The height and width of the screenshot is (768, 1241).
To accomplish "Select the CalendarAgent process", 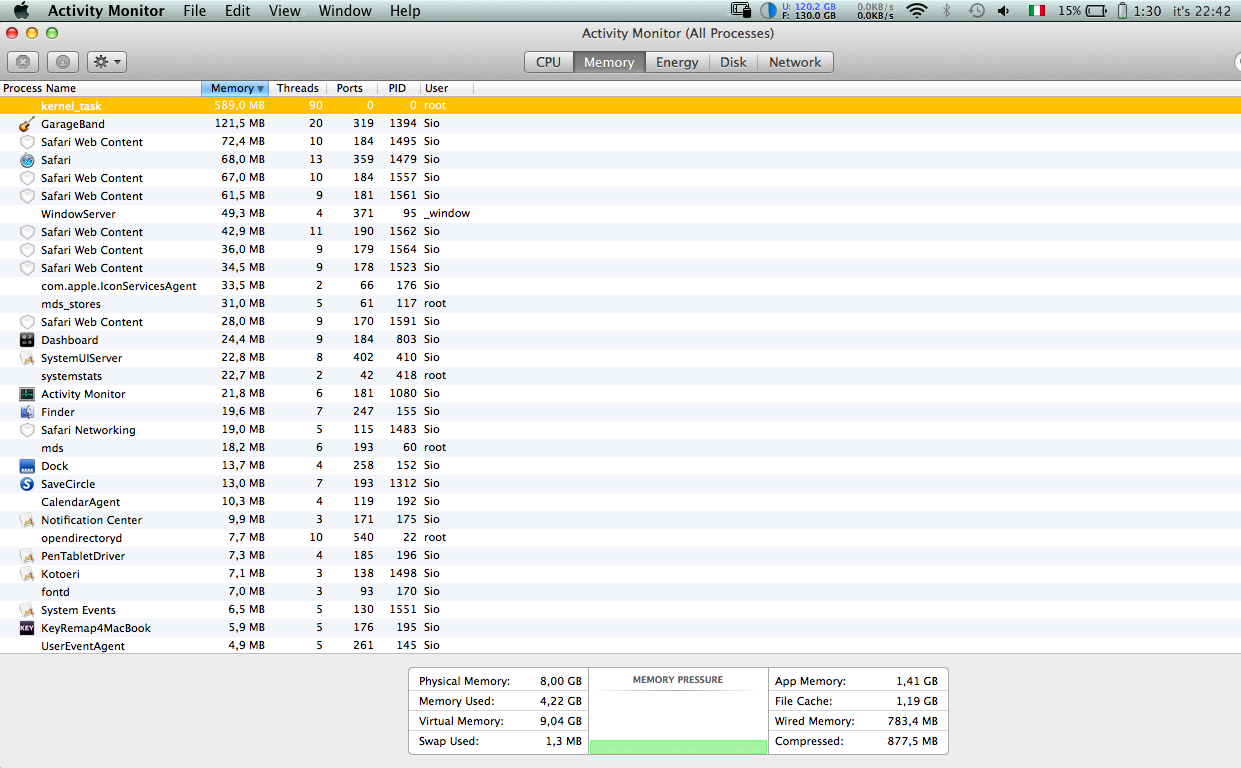I will pos(620,502).
